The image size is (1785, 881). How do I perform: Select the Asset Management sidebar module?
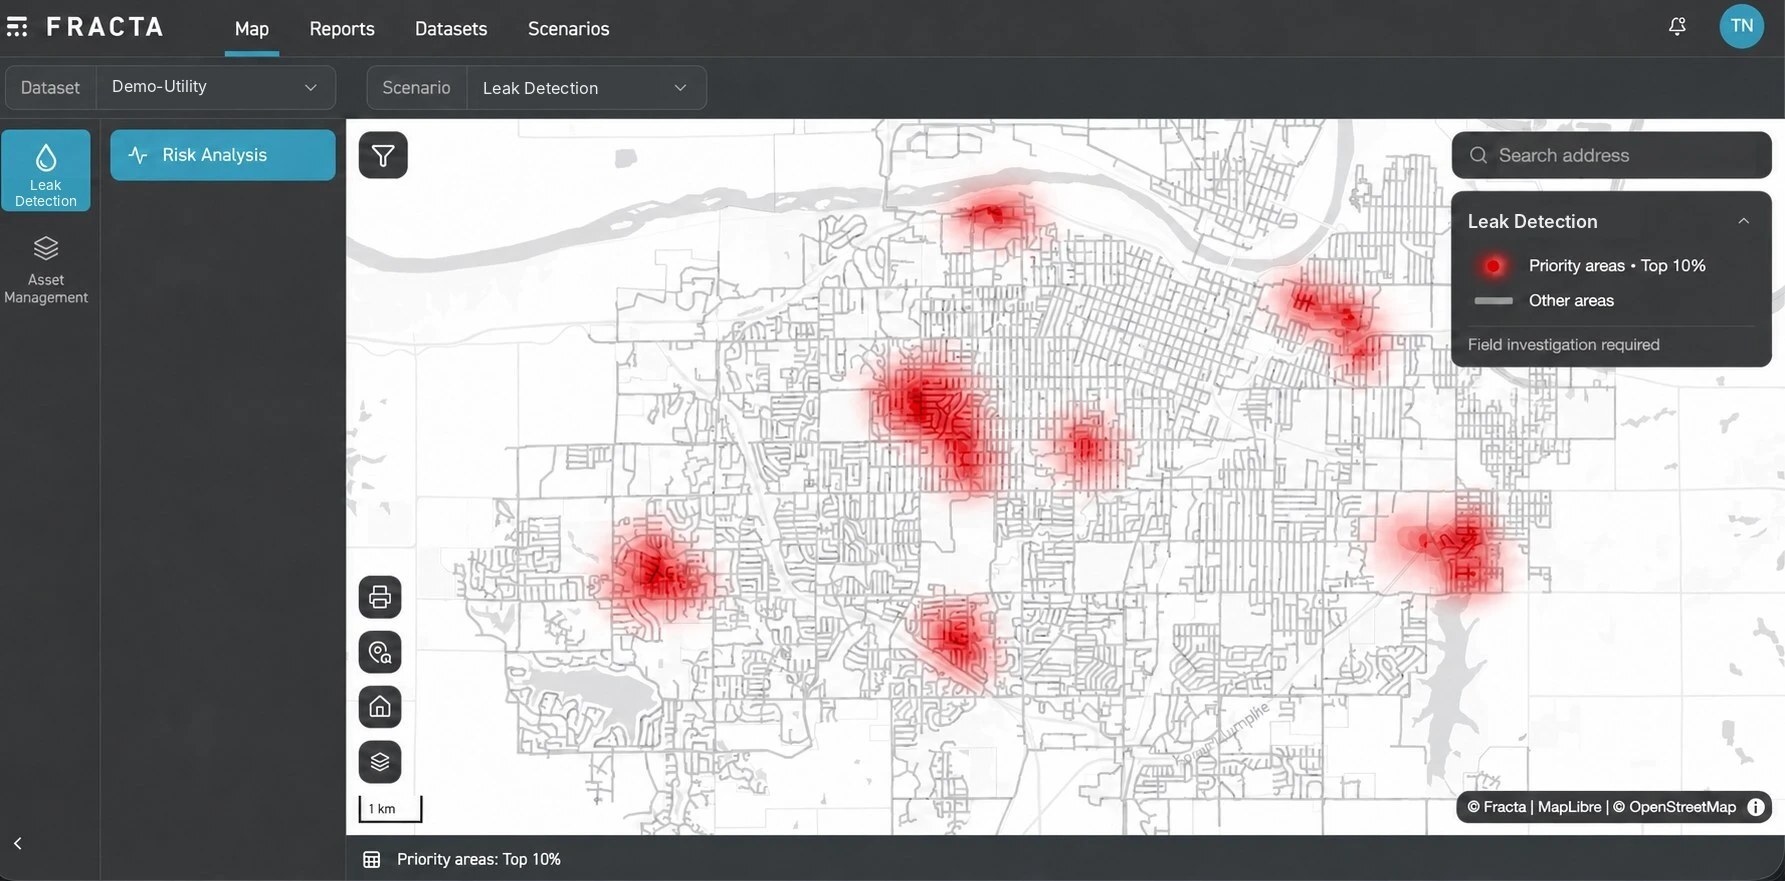pos(46,270)
